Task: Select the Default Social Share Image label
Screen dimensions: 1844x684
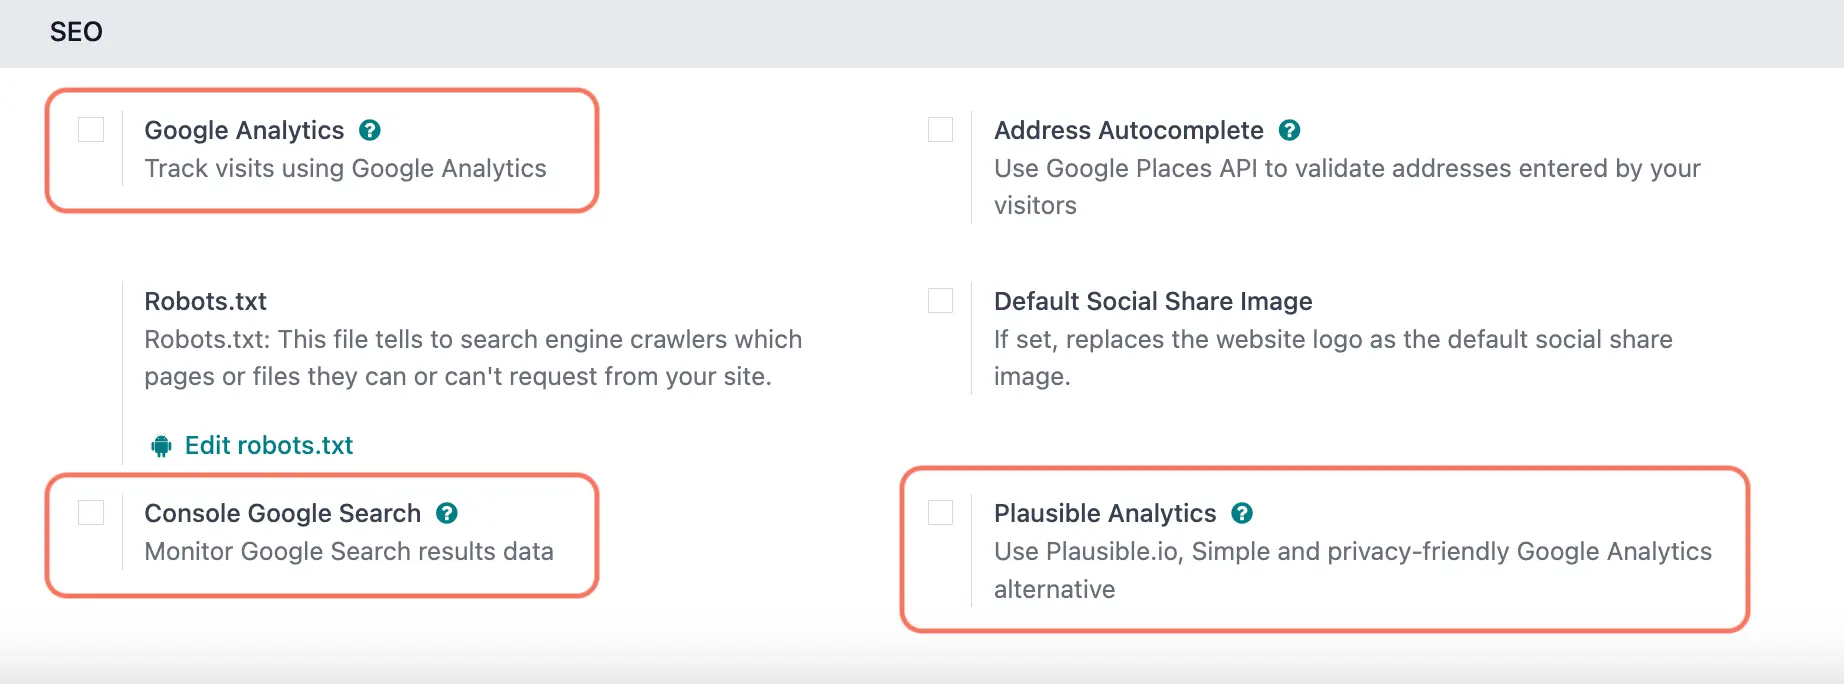Action: point(1153,301)
